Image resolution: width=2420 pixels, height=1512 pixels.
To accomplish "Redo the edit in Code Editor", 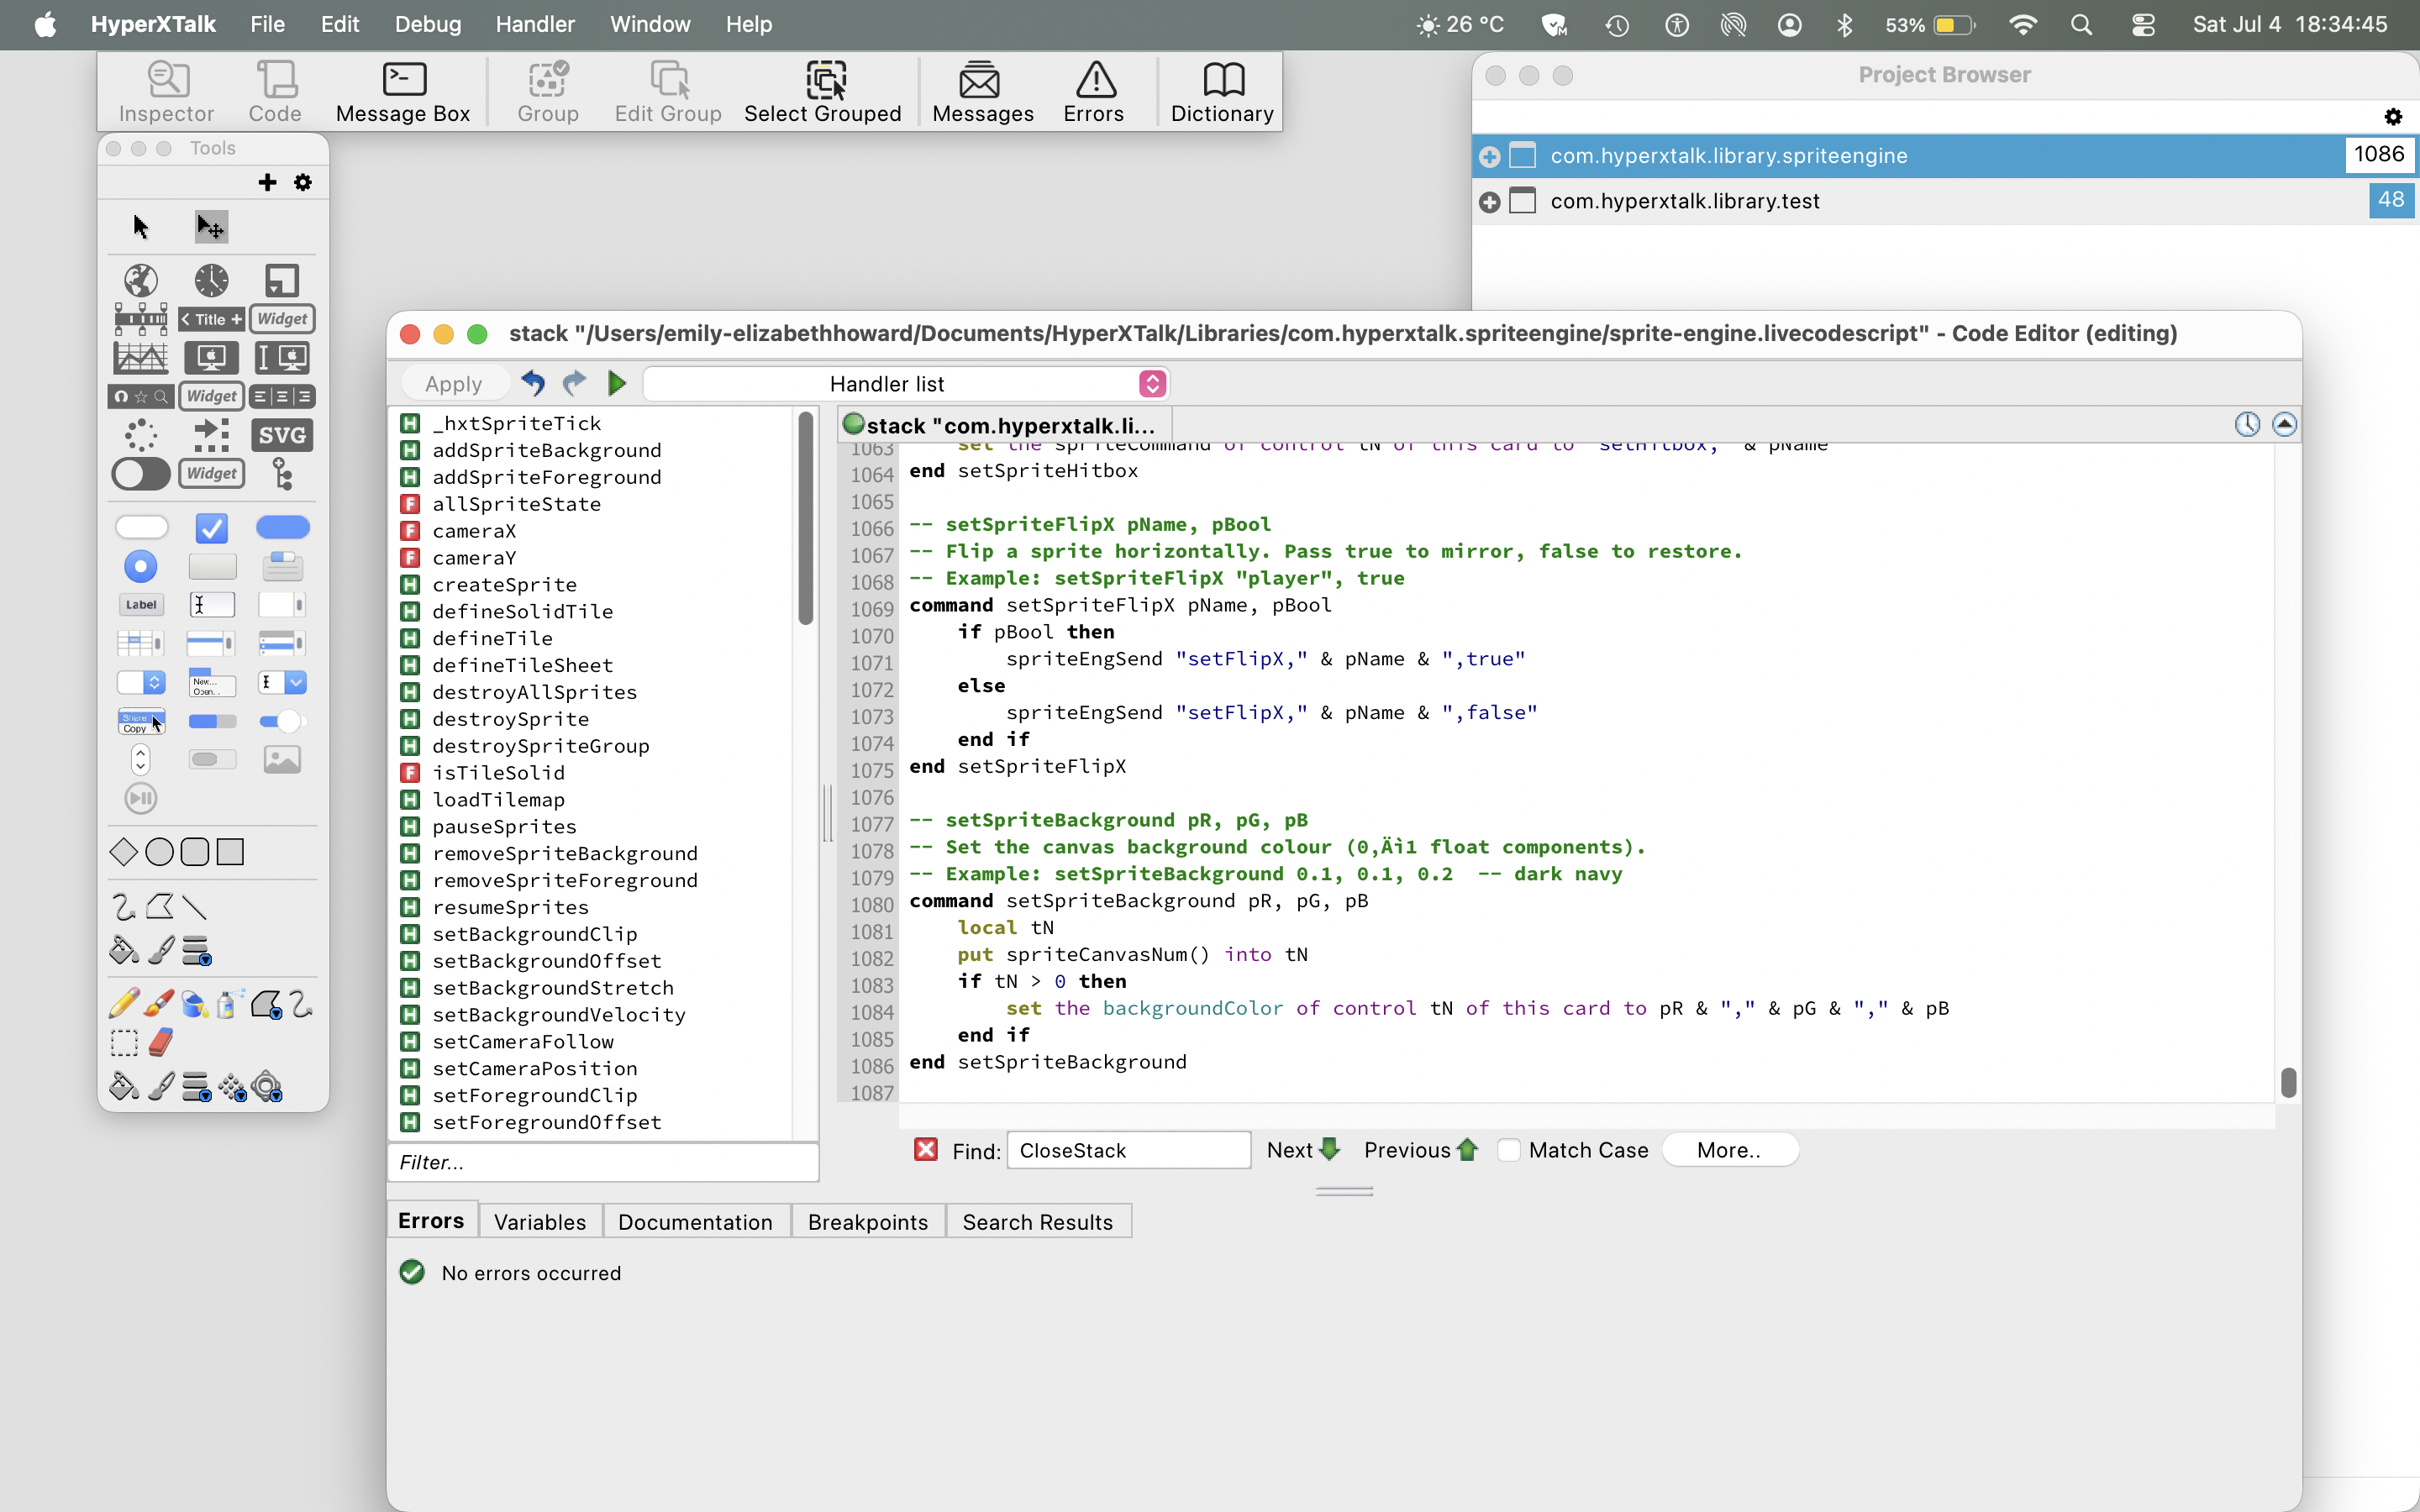I will [x=574, y=383].
